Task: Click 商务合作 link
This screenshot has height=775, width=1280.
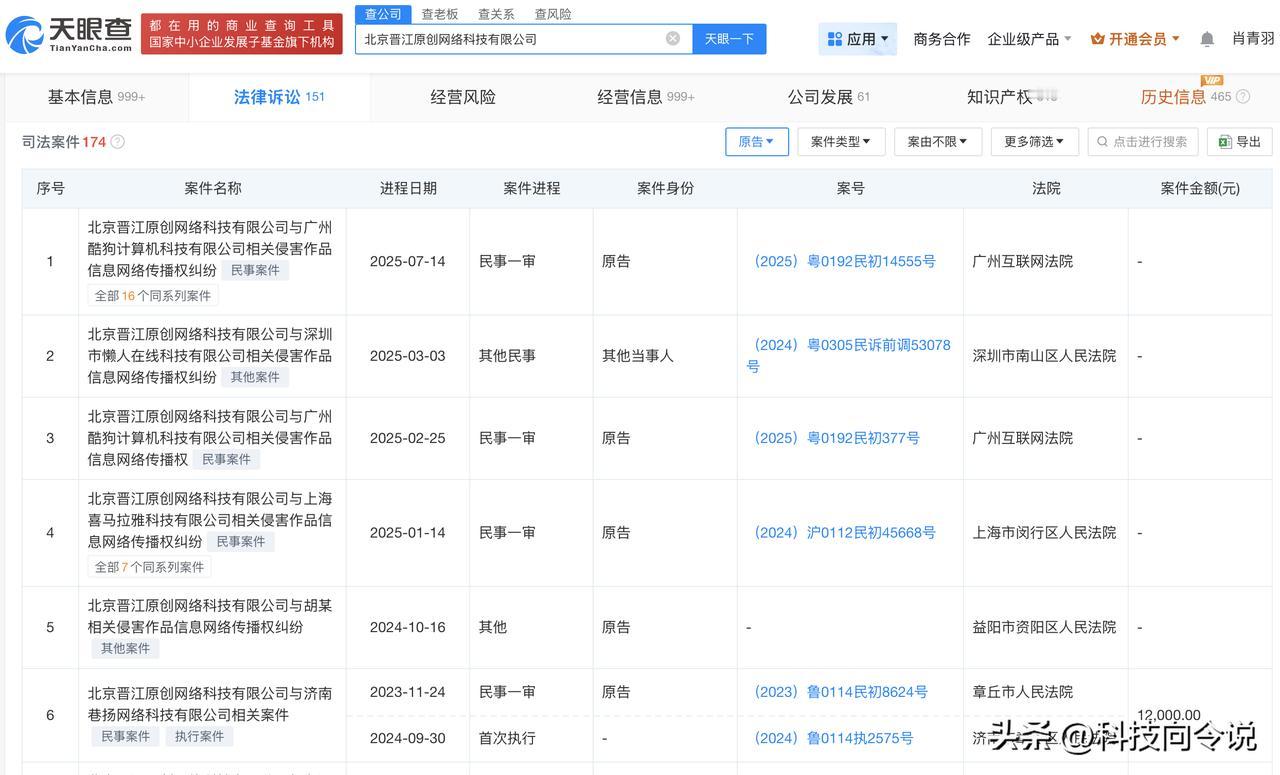Action: [x=942, y=39]
